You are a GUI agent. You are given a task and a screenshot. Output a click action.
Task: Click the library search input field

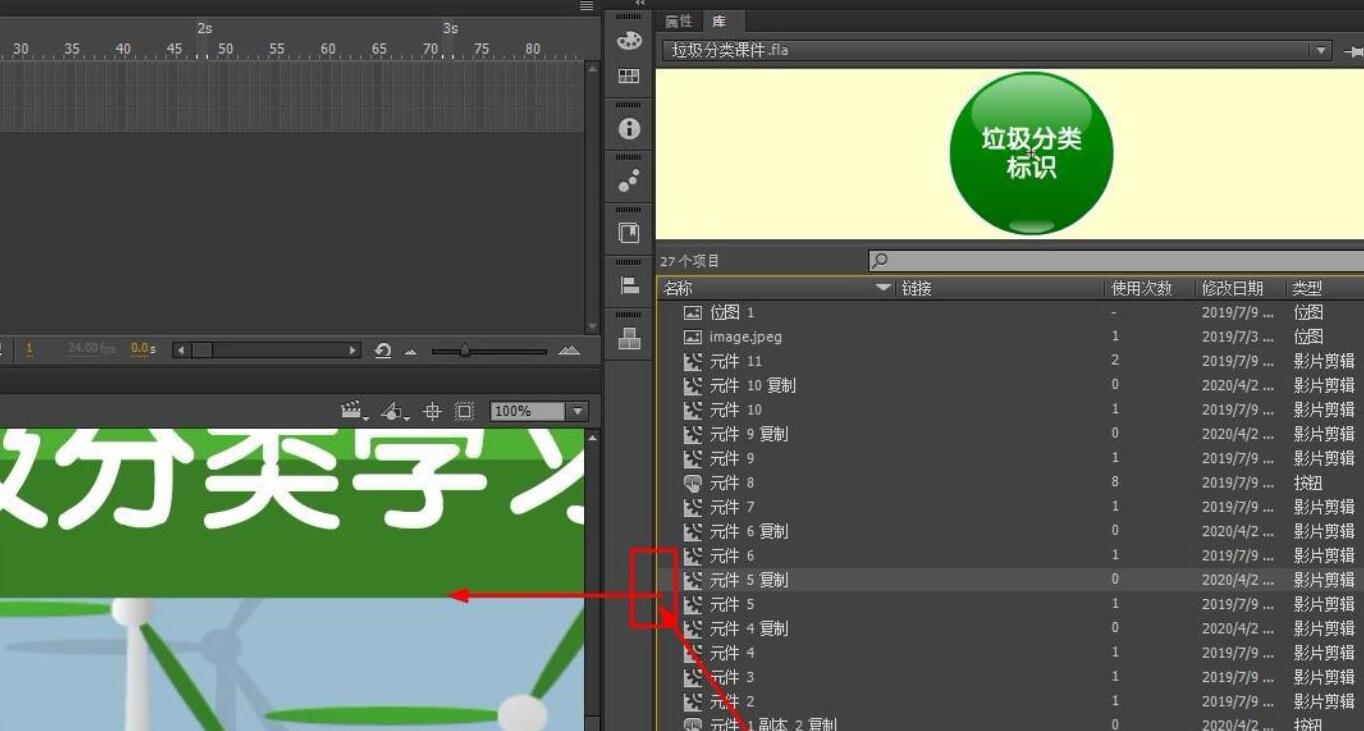1115,261
